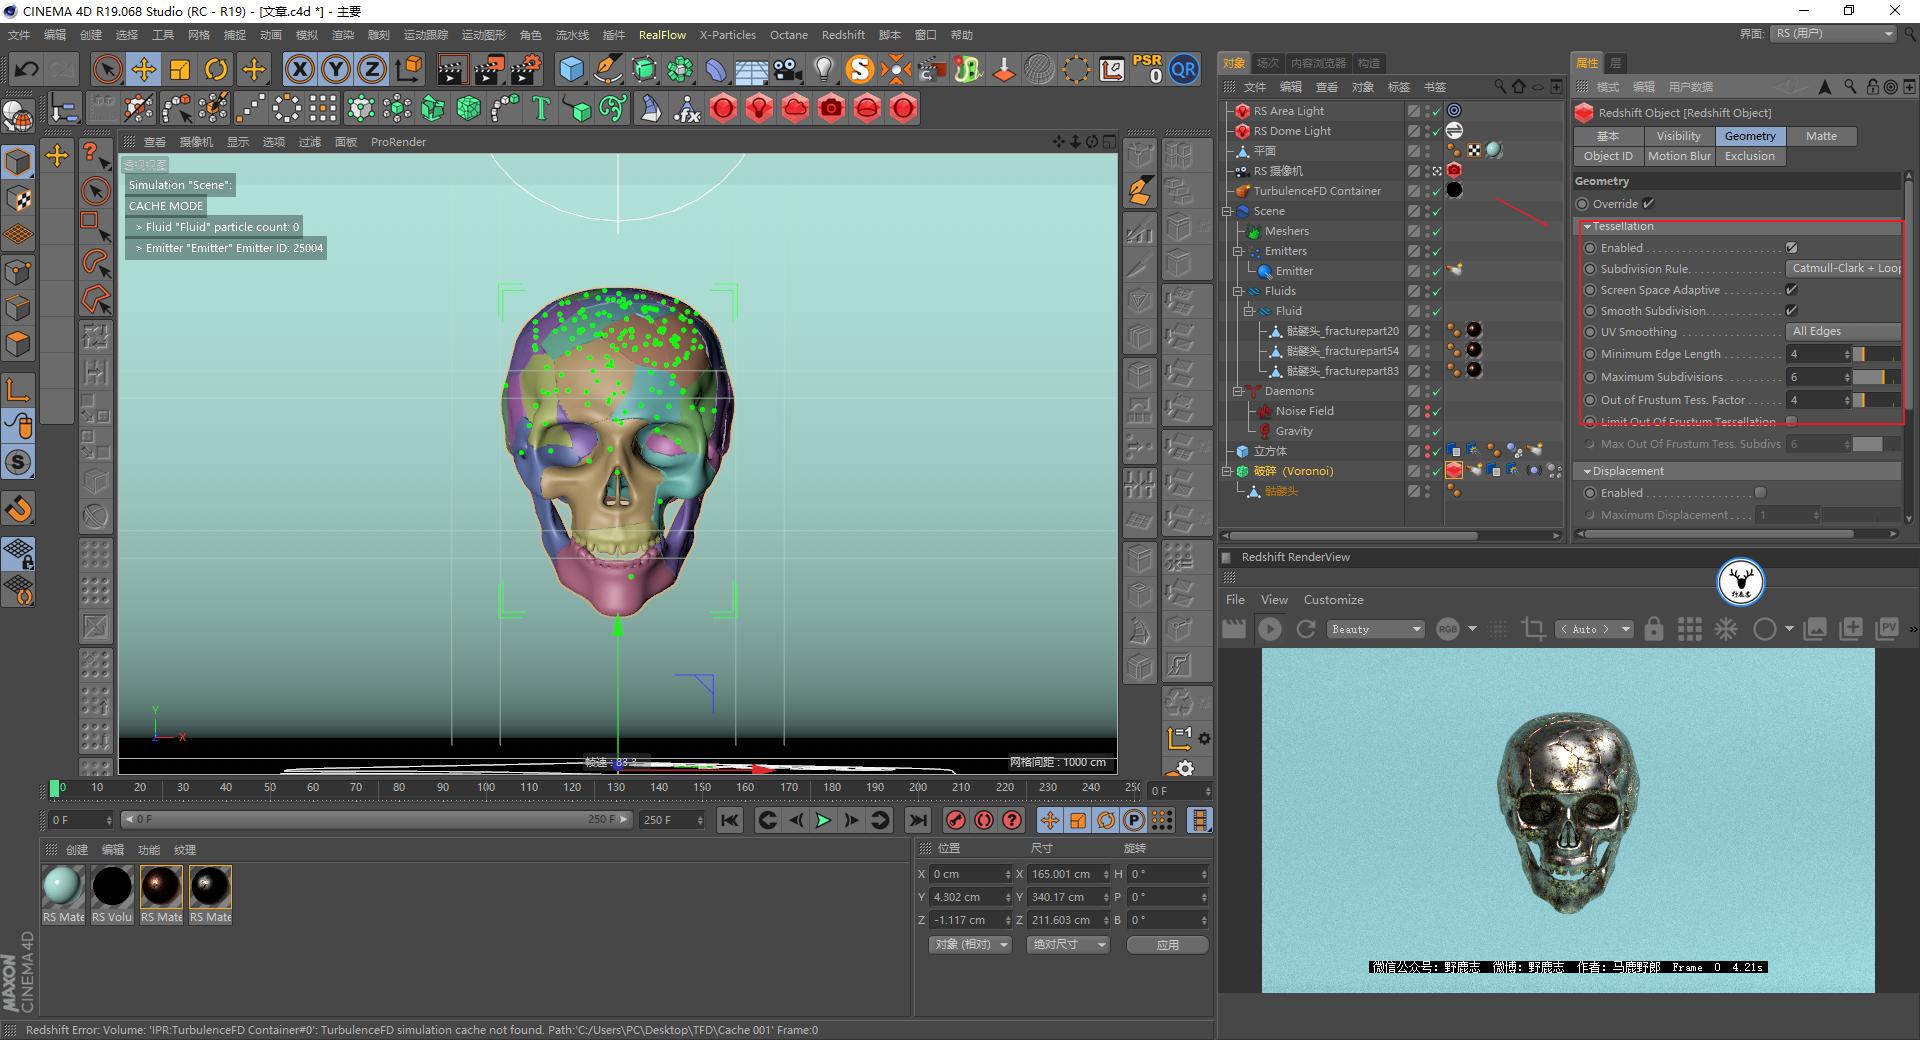Open the Beauty AOV dropdown in RenderView
This screenshot has height=1040, width=1920.
click(1375, 629)
